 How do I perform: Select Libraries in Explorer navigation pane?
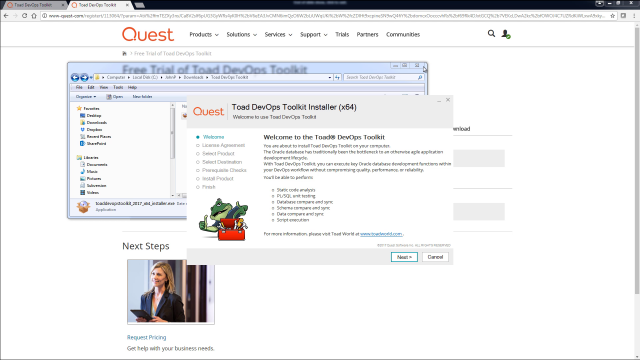pyautogui.click(x=87, y=158)
